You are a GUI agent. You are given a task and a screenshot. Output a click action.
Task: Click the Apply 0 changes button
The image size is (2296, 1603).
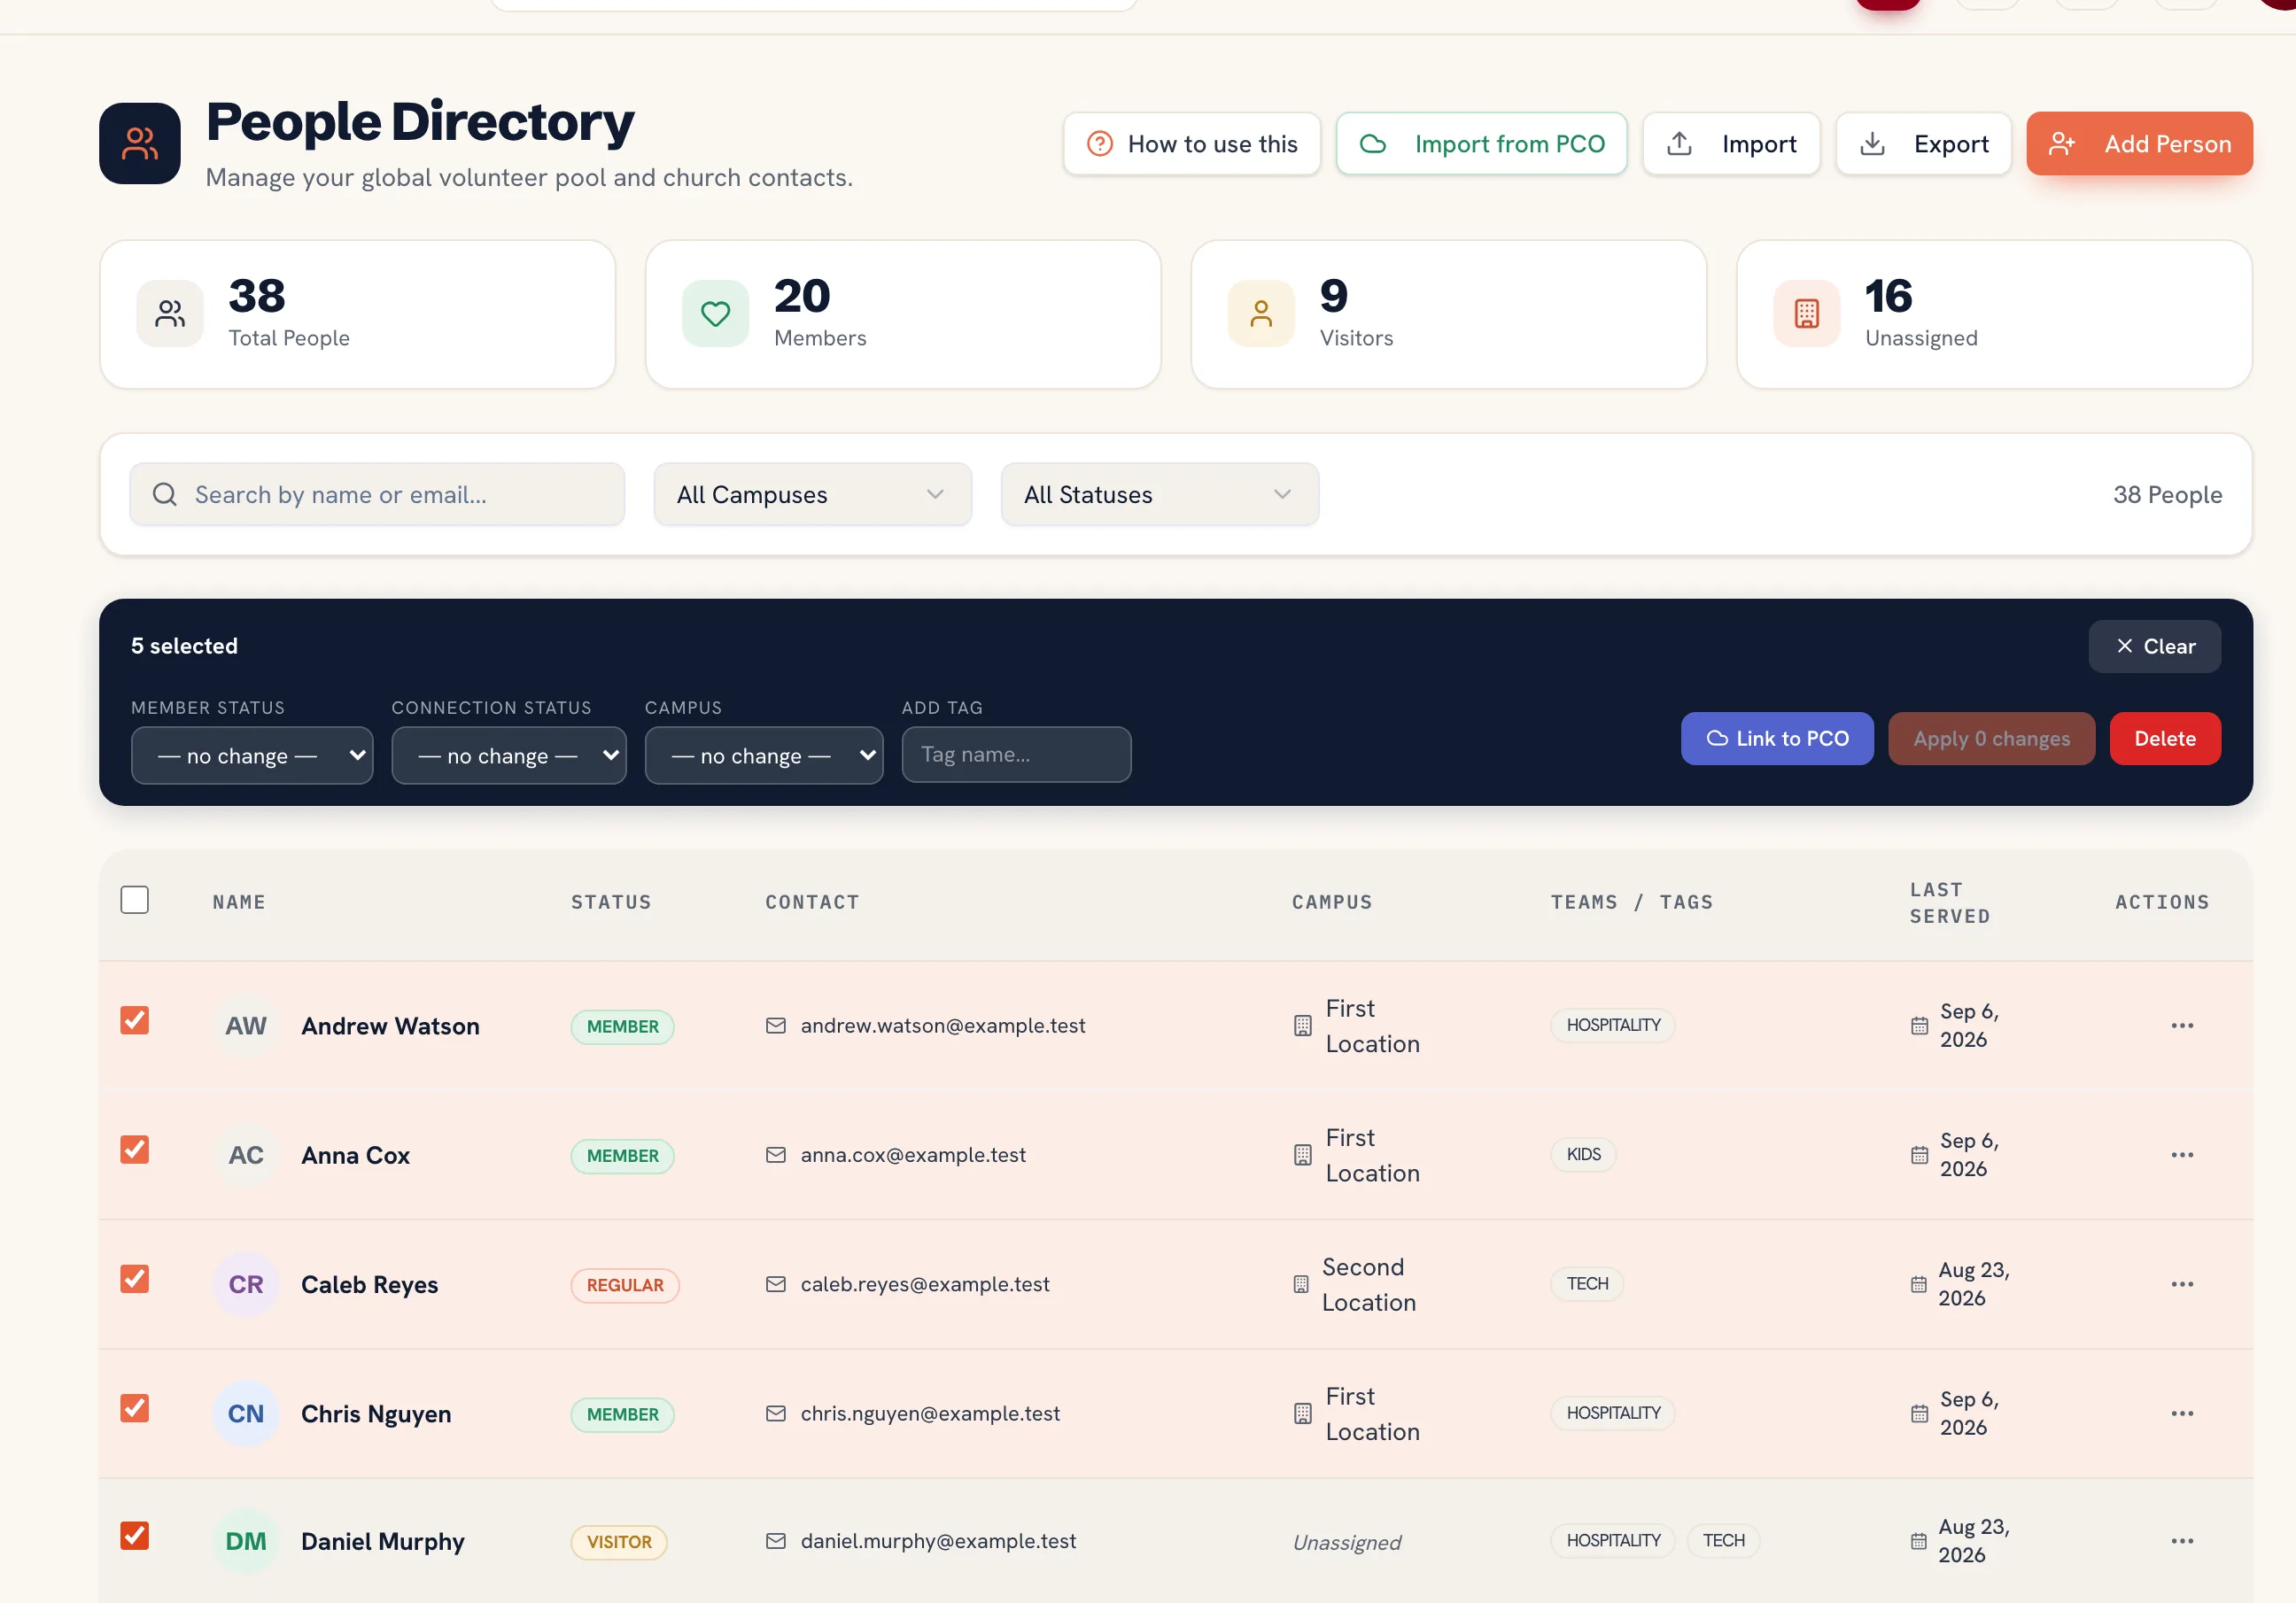click(1991, 739)
